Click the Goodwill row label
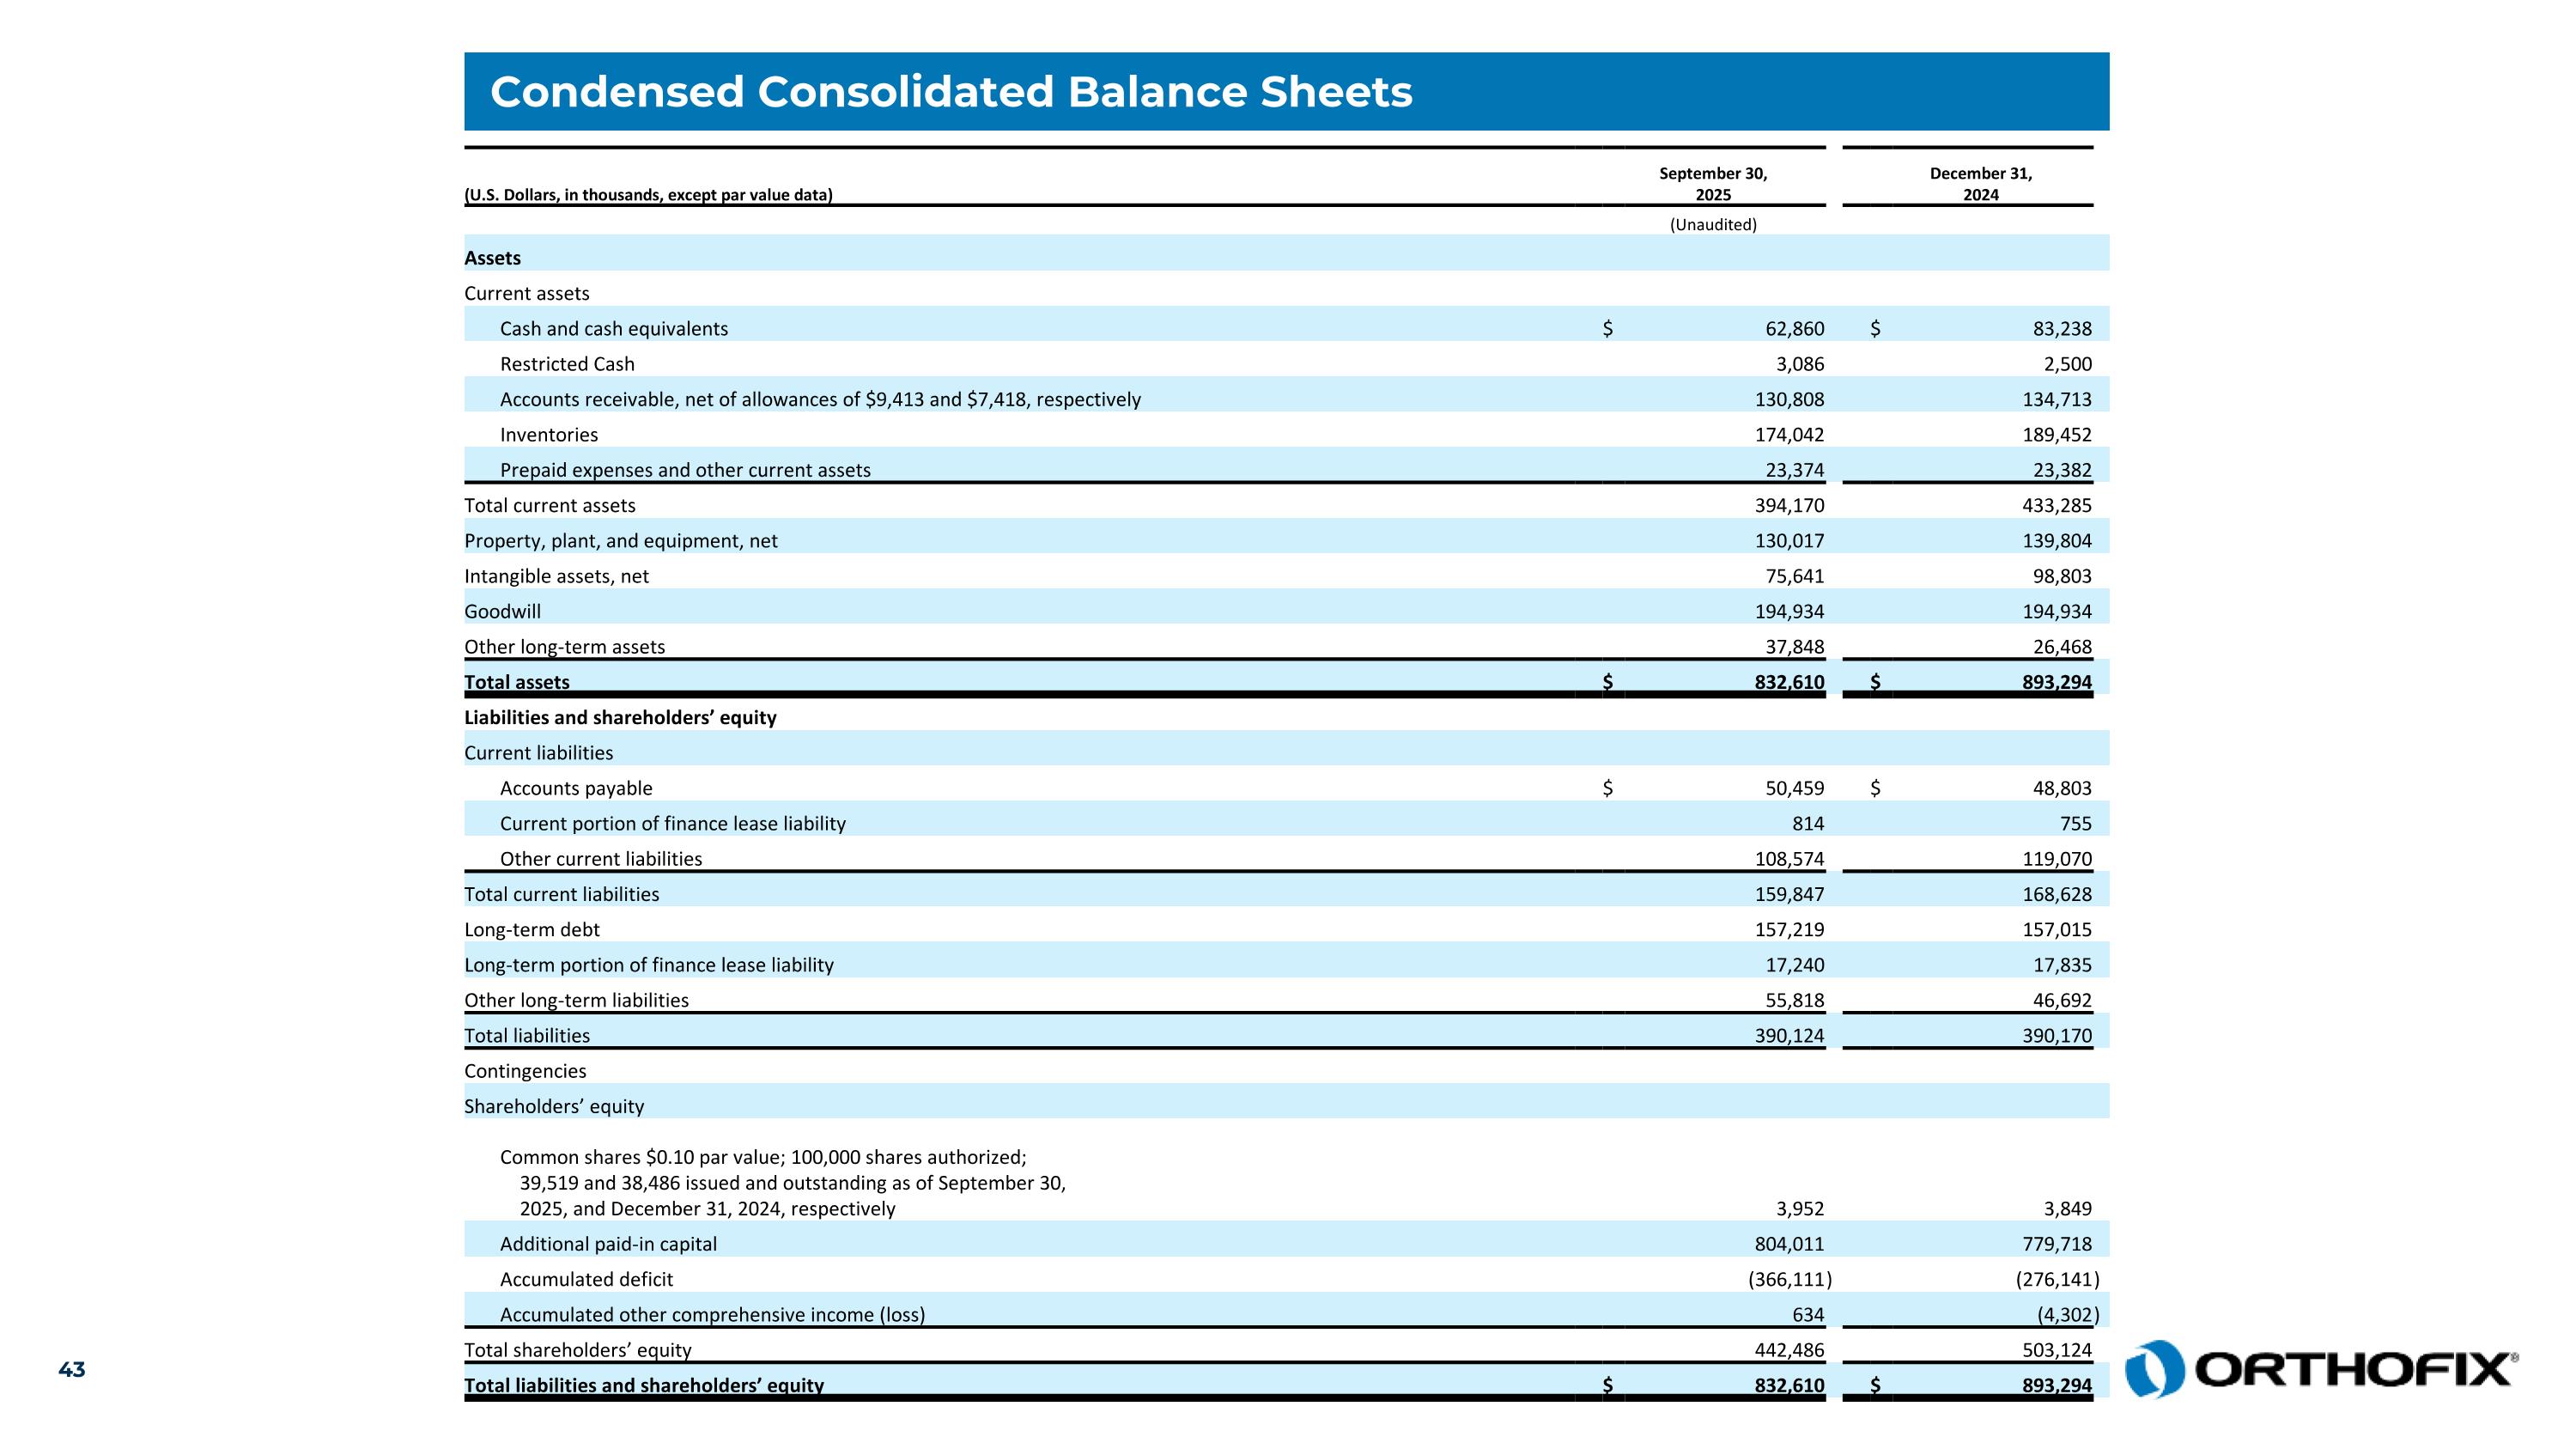Screen dimensions: 2576x1449 (502, 611)
